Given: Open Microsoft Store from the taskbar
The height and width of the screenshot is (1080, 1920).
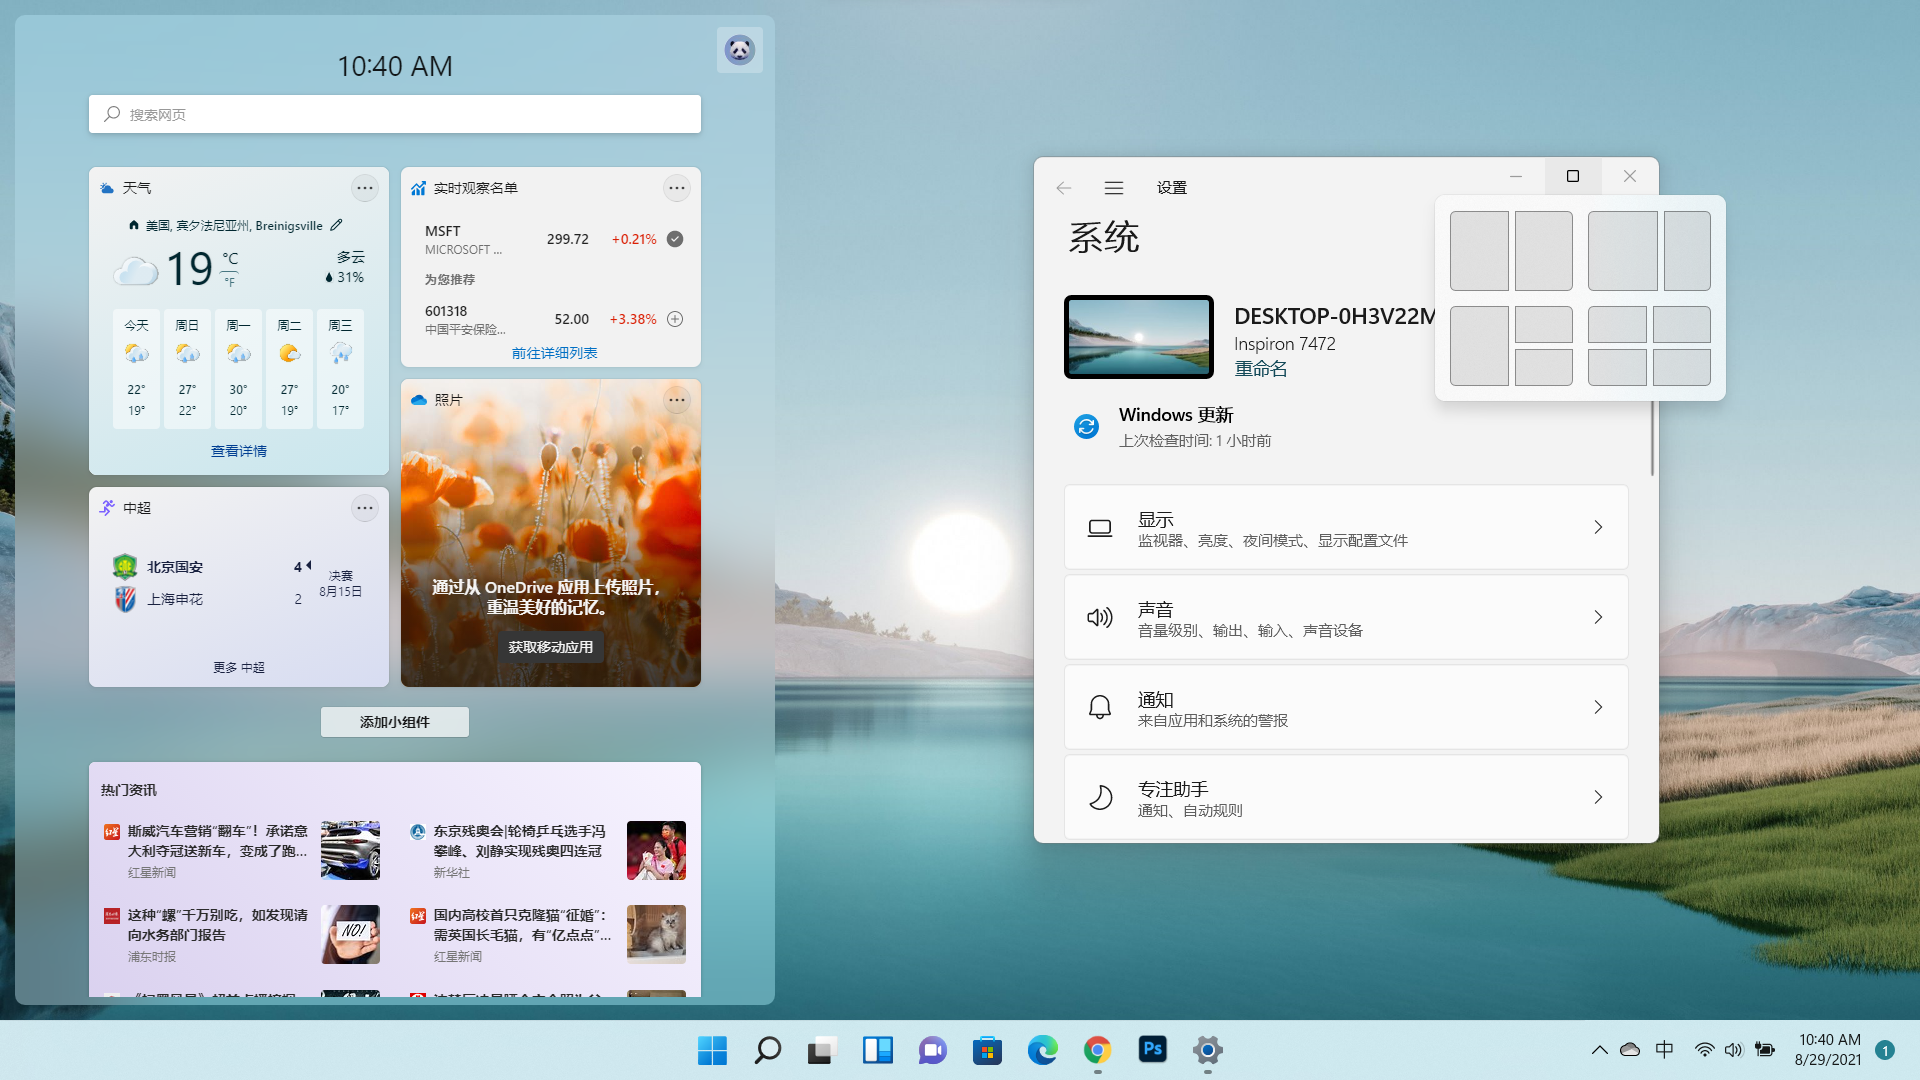Looking at the screenshot, I should 987,1051.
